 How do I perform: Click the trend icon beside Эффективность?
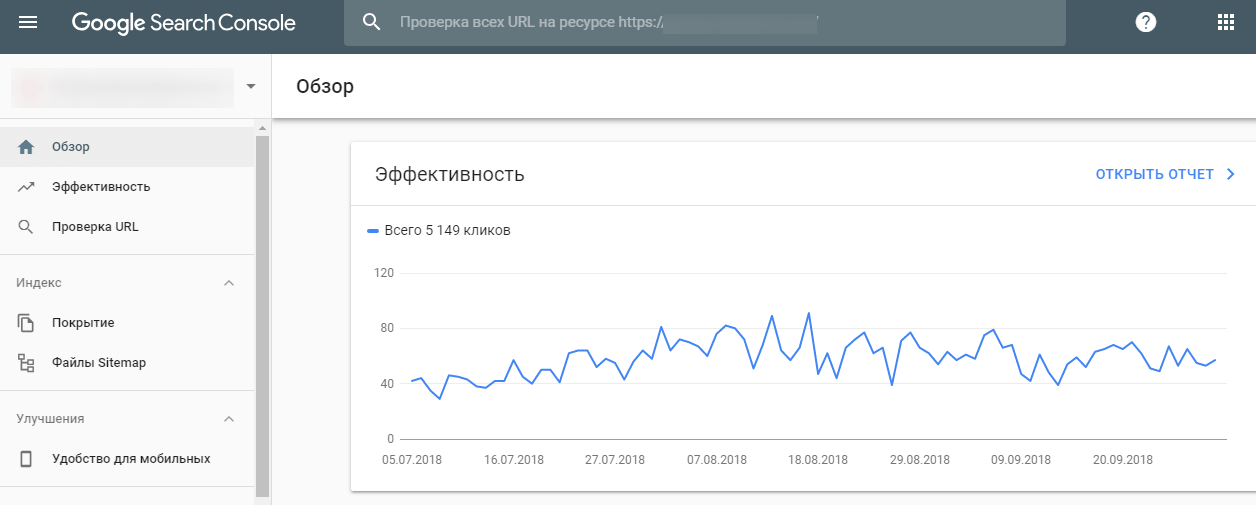27,187
